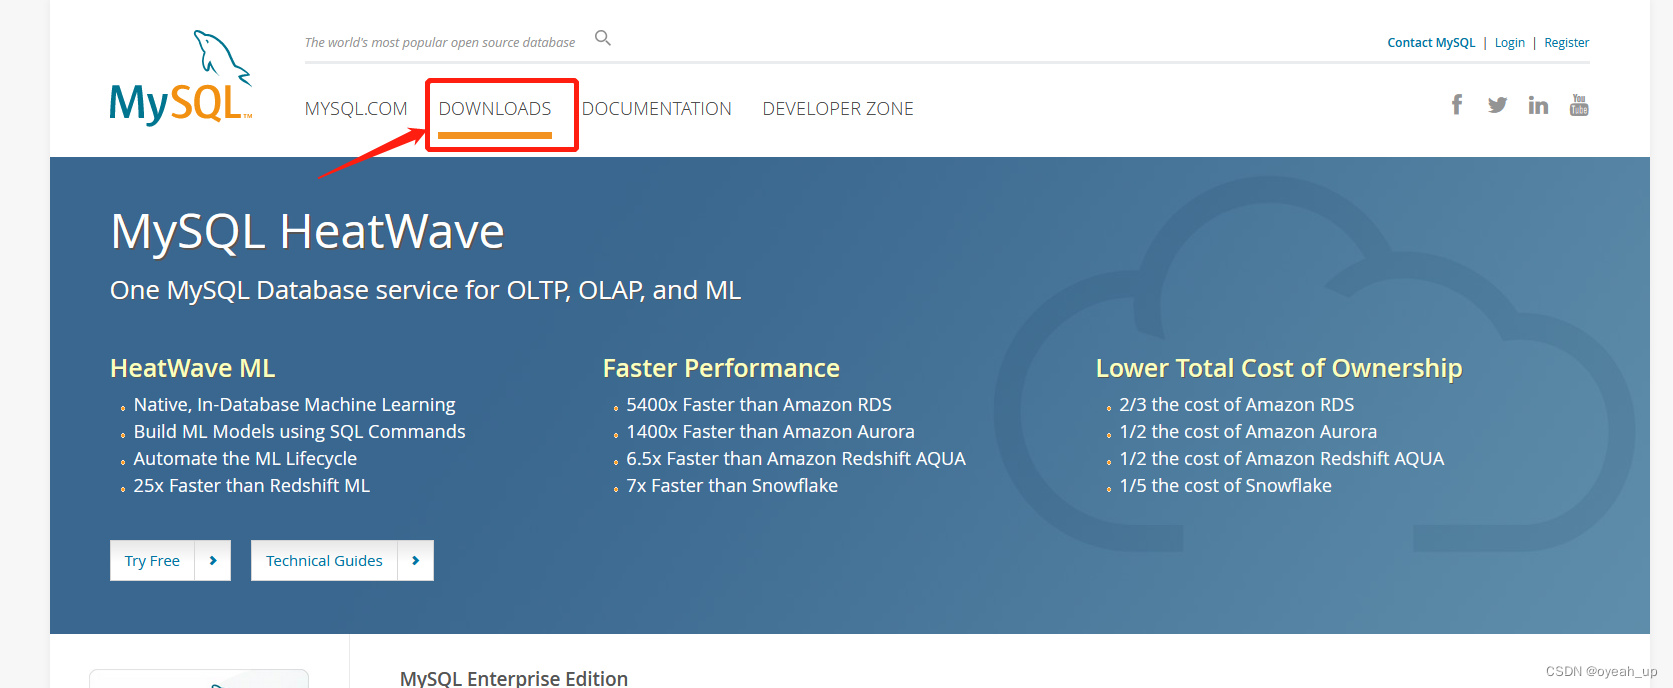The width and height of the screenshot is (1673, 688).
Task: Click the MySQL HeatWave heading
Action: (x=307, y=232)
